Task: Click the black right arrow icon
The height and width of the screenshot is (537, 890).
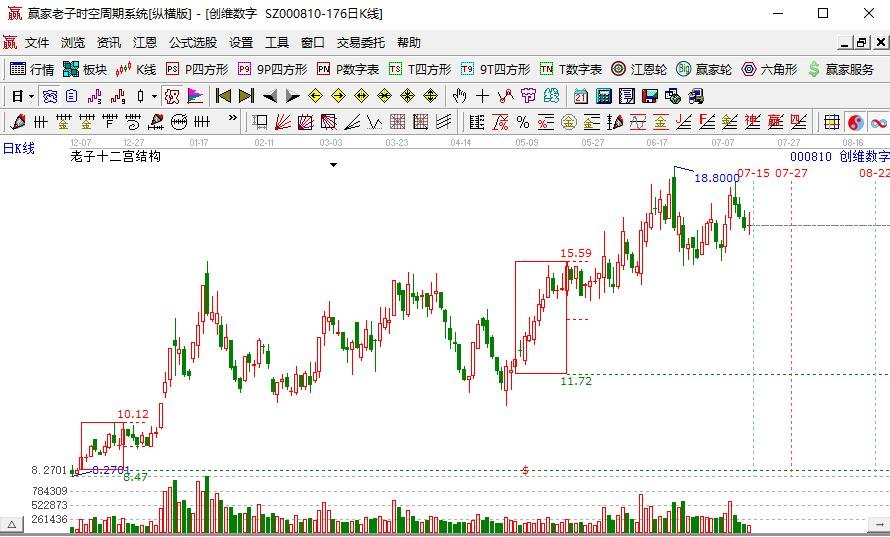Action: coord(292,97)
